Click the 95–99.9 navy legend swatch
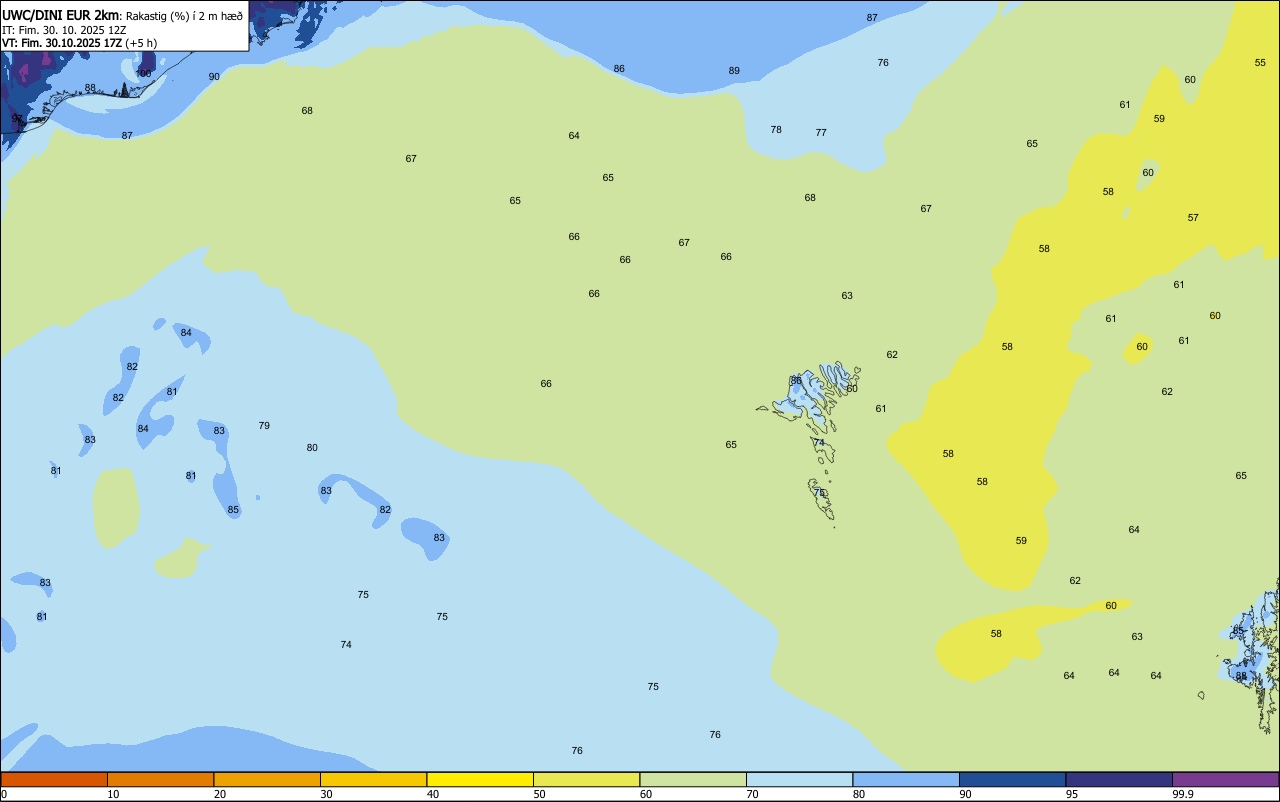The height and width of the screenshot is (802, 1280). pos(1119,779)
